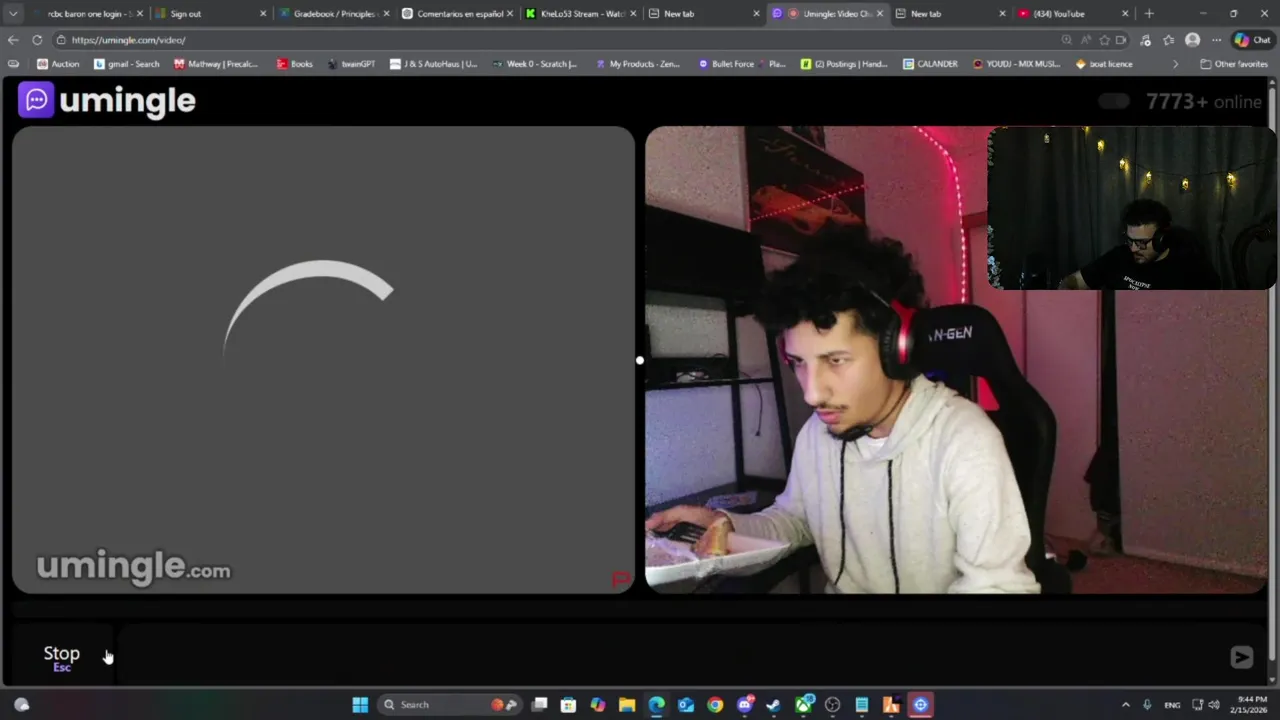Switch to the (434) YouTube tab

[1074, 14]
